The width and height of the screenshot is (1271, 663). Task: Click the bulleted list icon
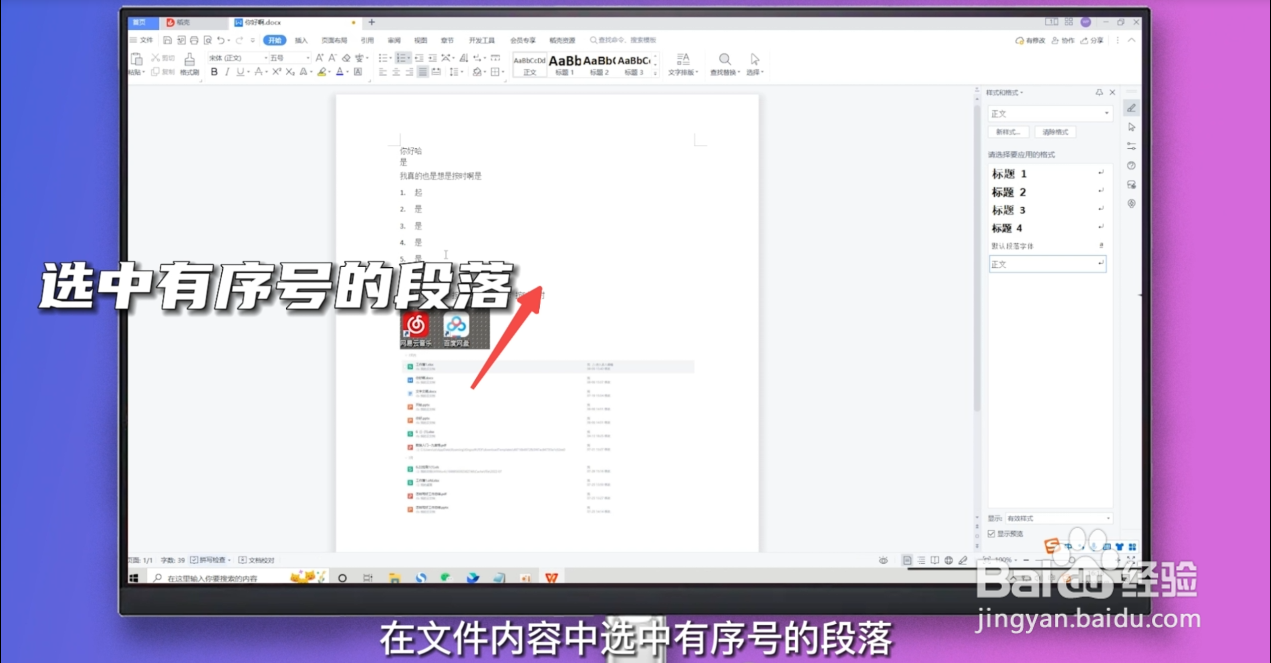click(x=383, y=58)
